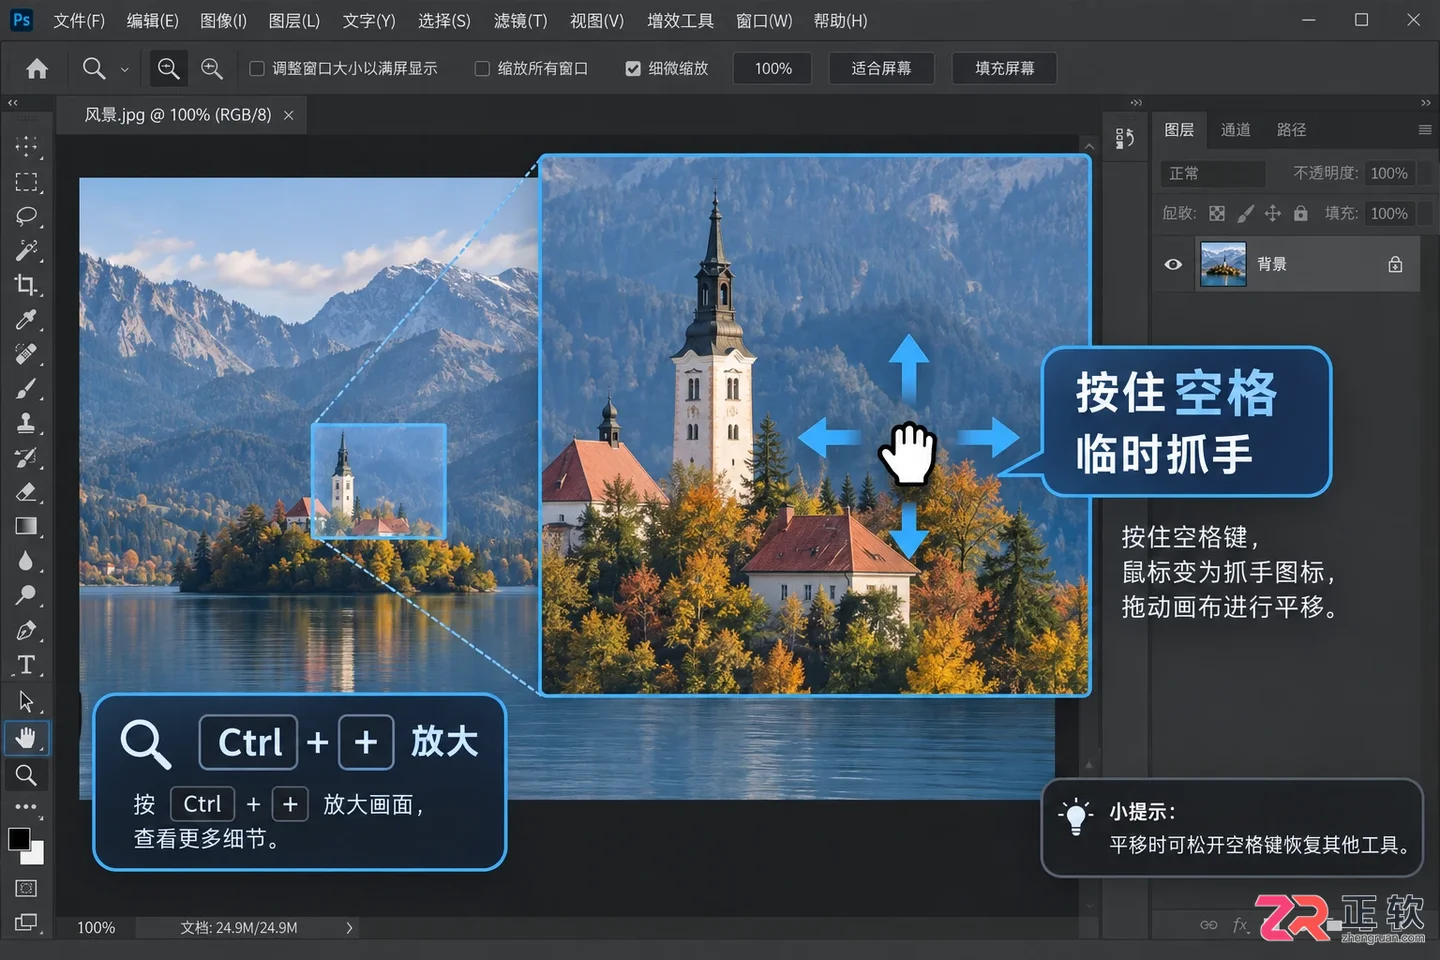
Task: Select the Zoom tool in left toolbar
Action: click(x=26, y=774)
